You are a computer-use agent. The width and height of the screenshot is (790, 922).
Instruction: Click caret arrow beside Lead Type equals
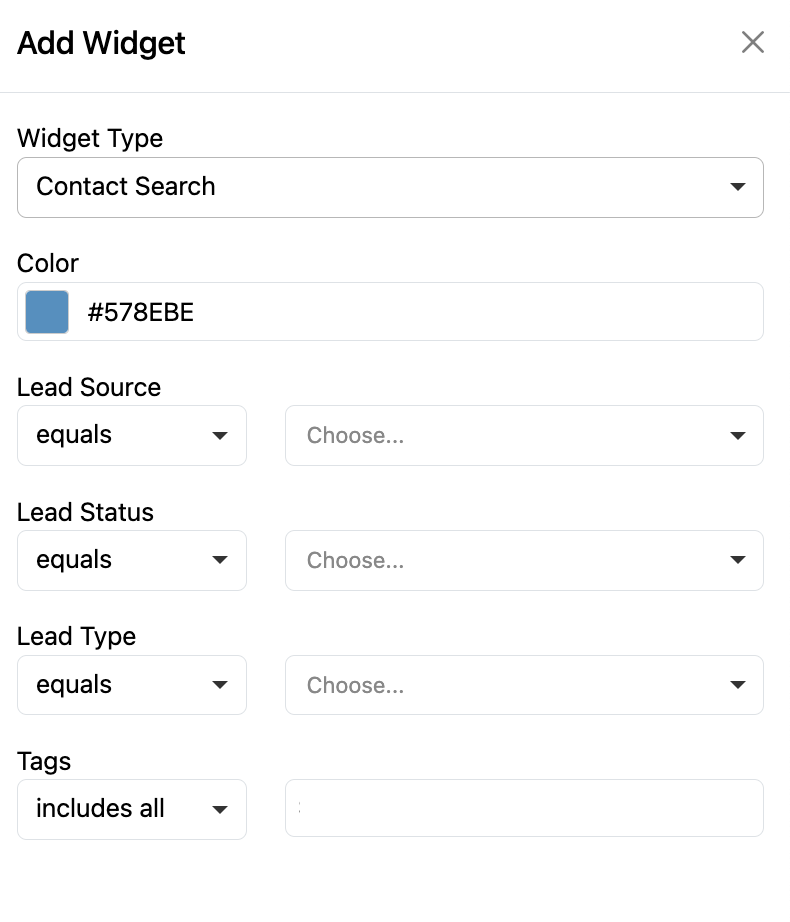pyautogui.click(x=220, y=685)
